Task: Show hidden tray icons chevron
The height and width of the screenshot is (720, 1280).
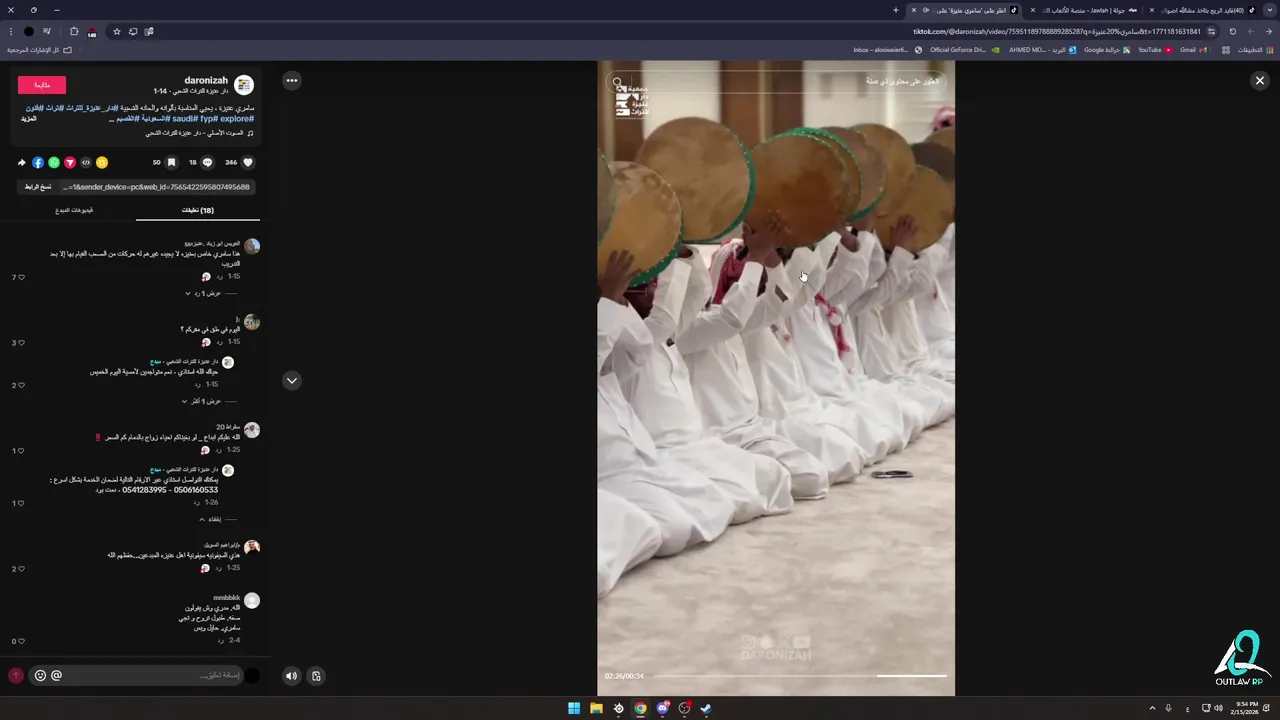Action: (1150, 708)
